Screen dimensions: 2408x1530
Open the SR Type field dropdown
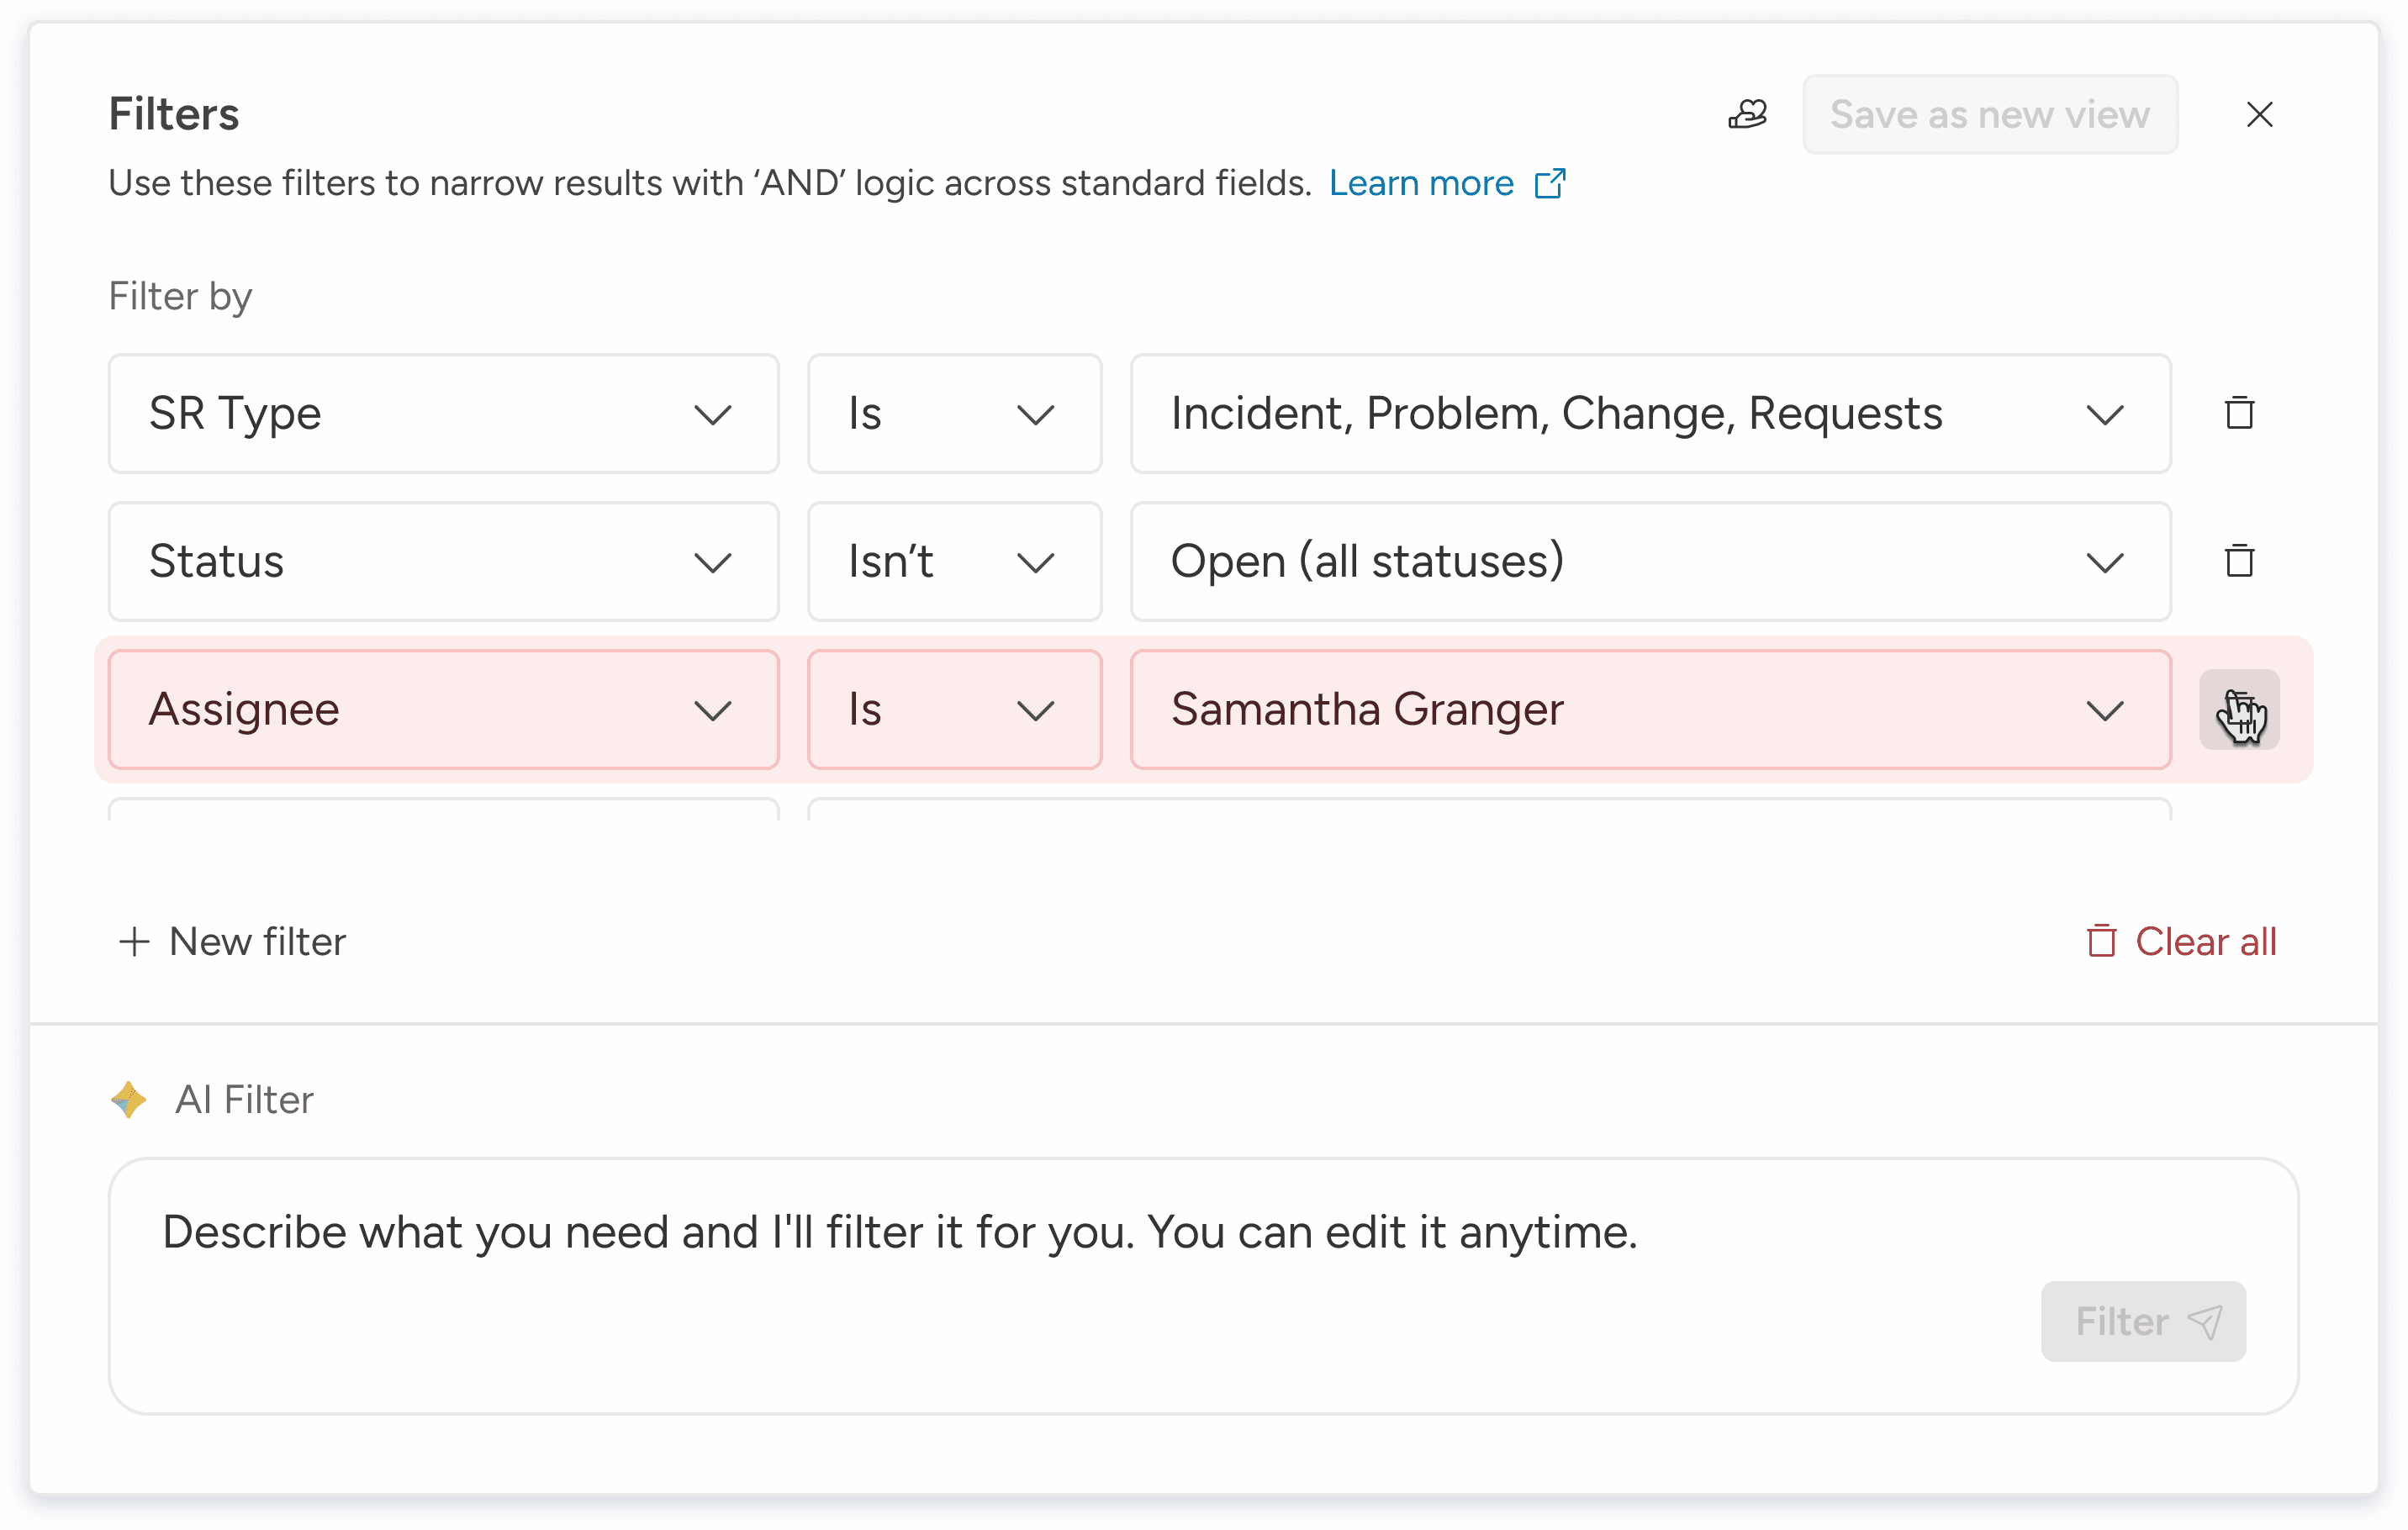tap(443, 413)
